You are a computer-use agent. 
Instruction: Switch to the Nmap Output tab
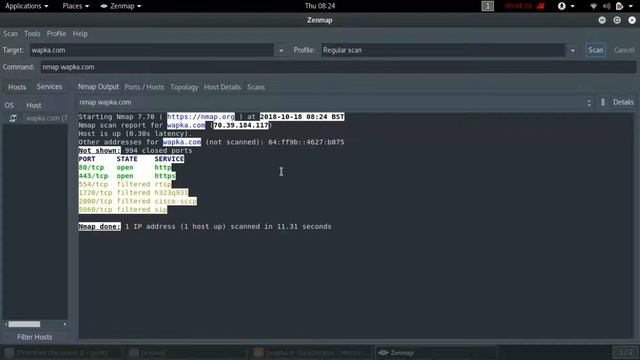(x=98, y=87)
